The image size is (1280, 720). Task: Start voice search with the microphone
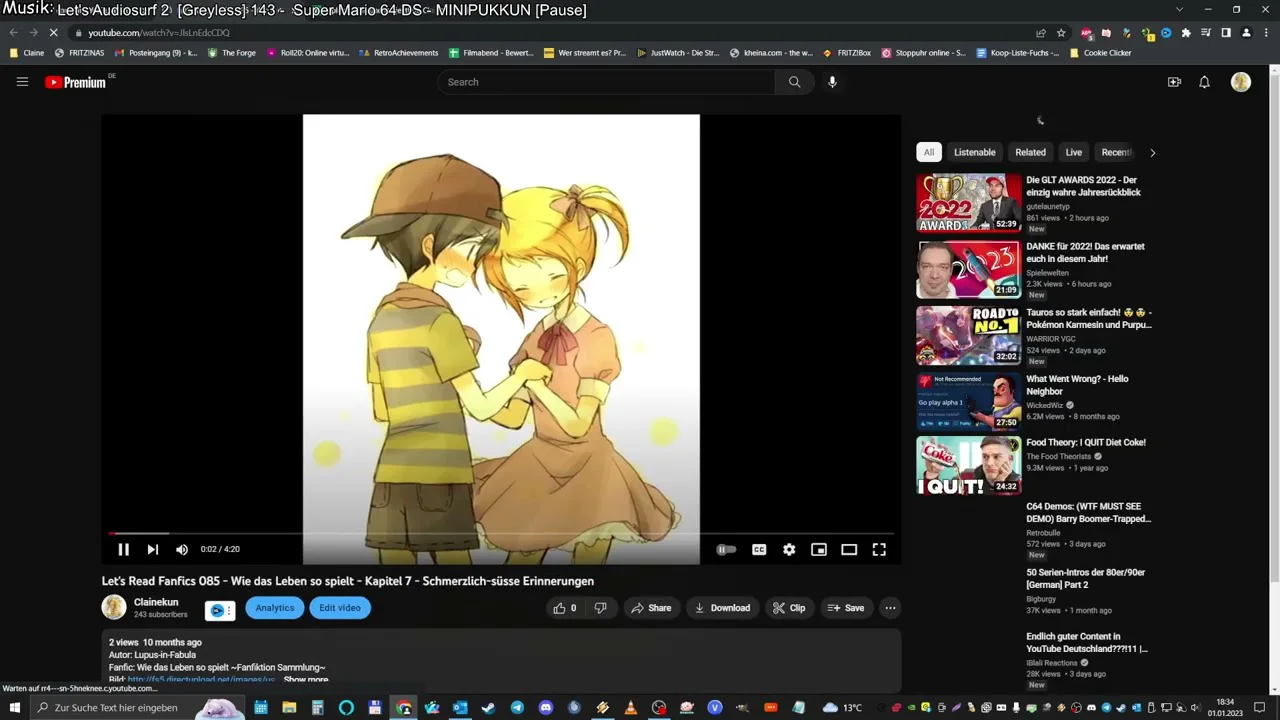[x=832, y=82]
